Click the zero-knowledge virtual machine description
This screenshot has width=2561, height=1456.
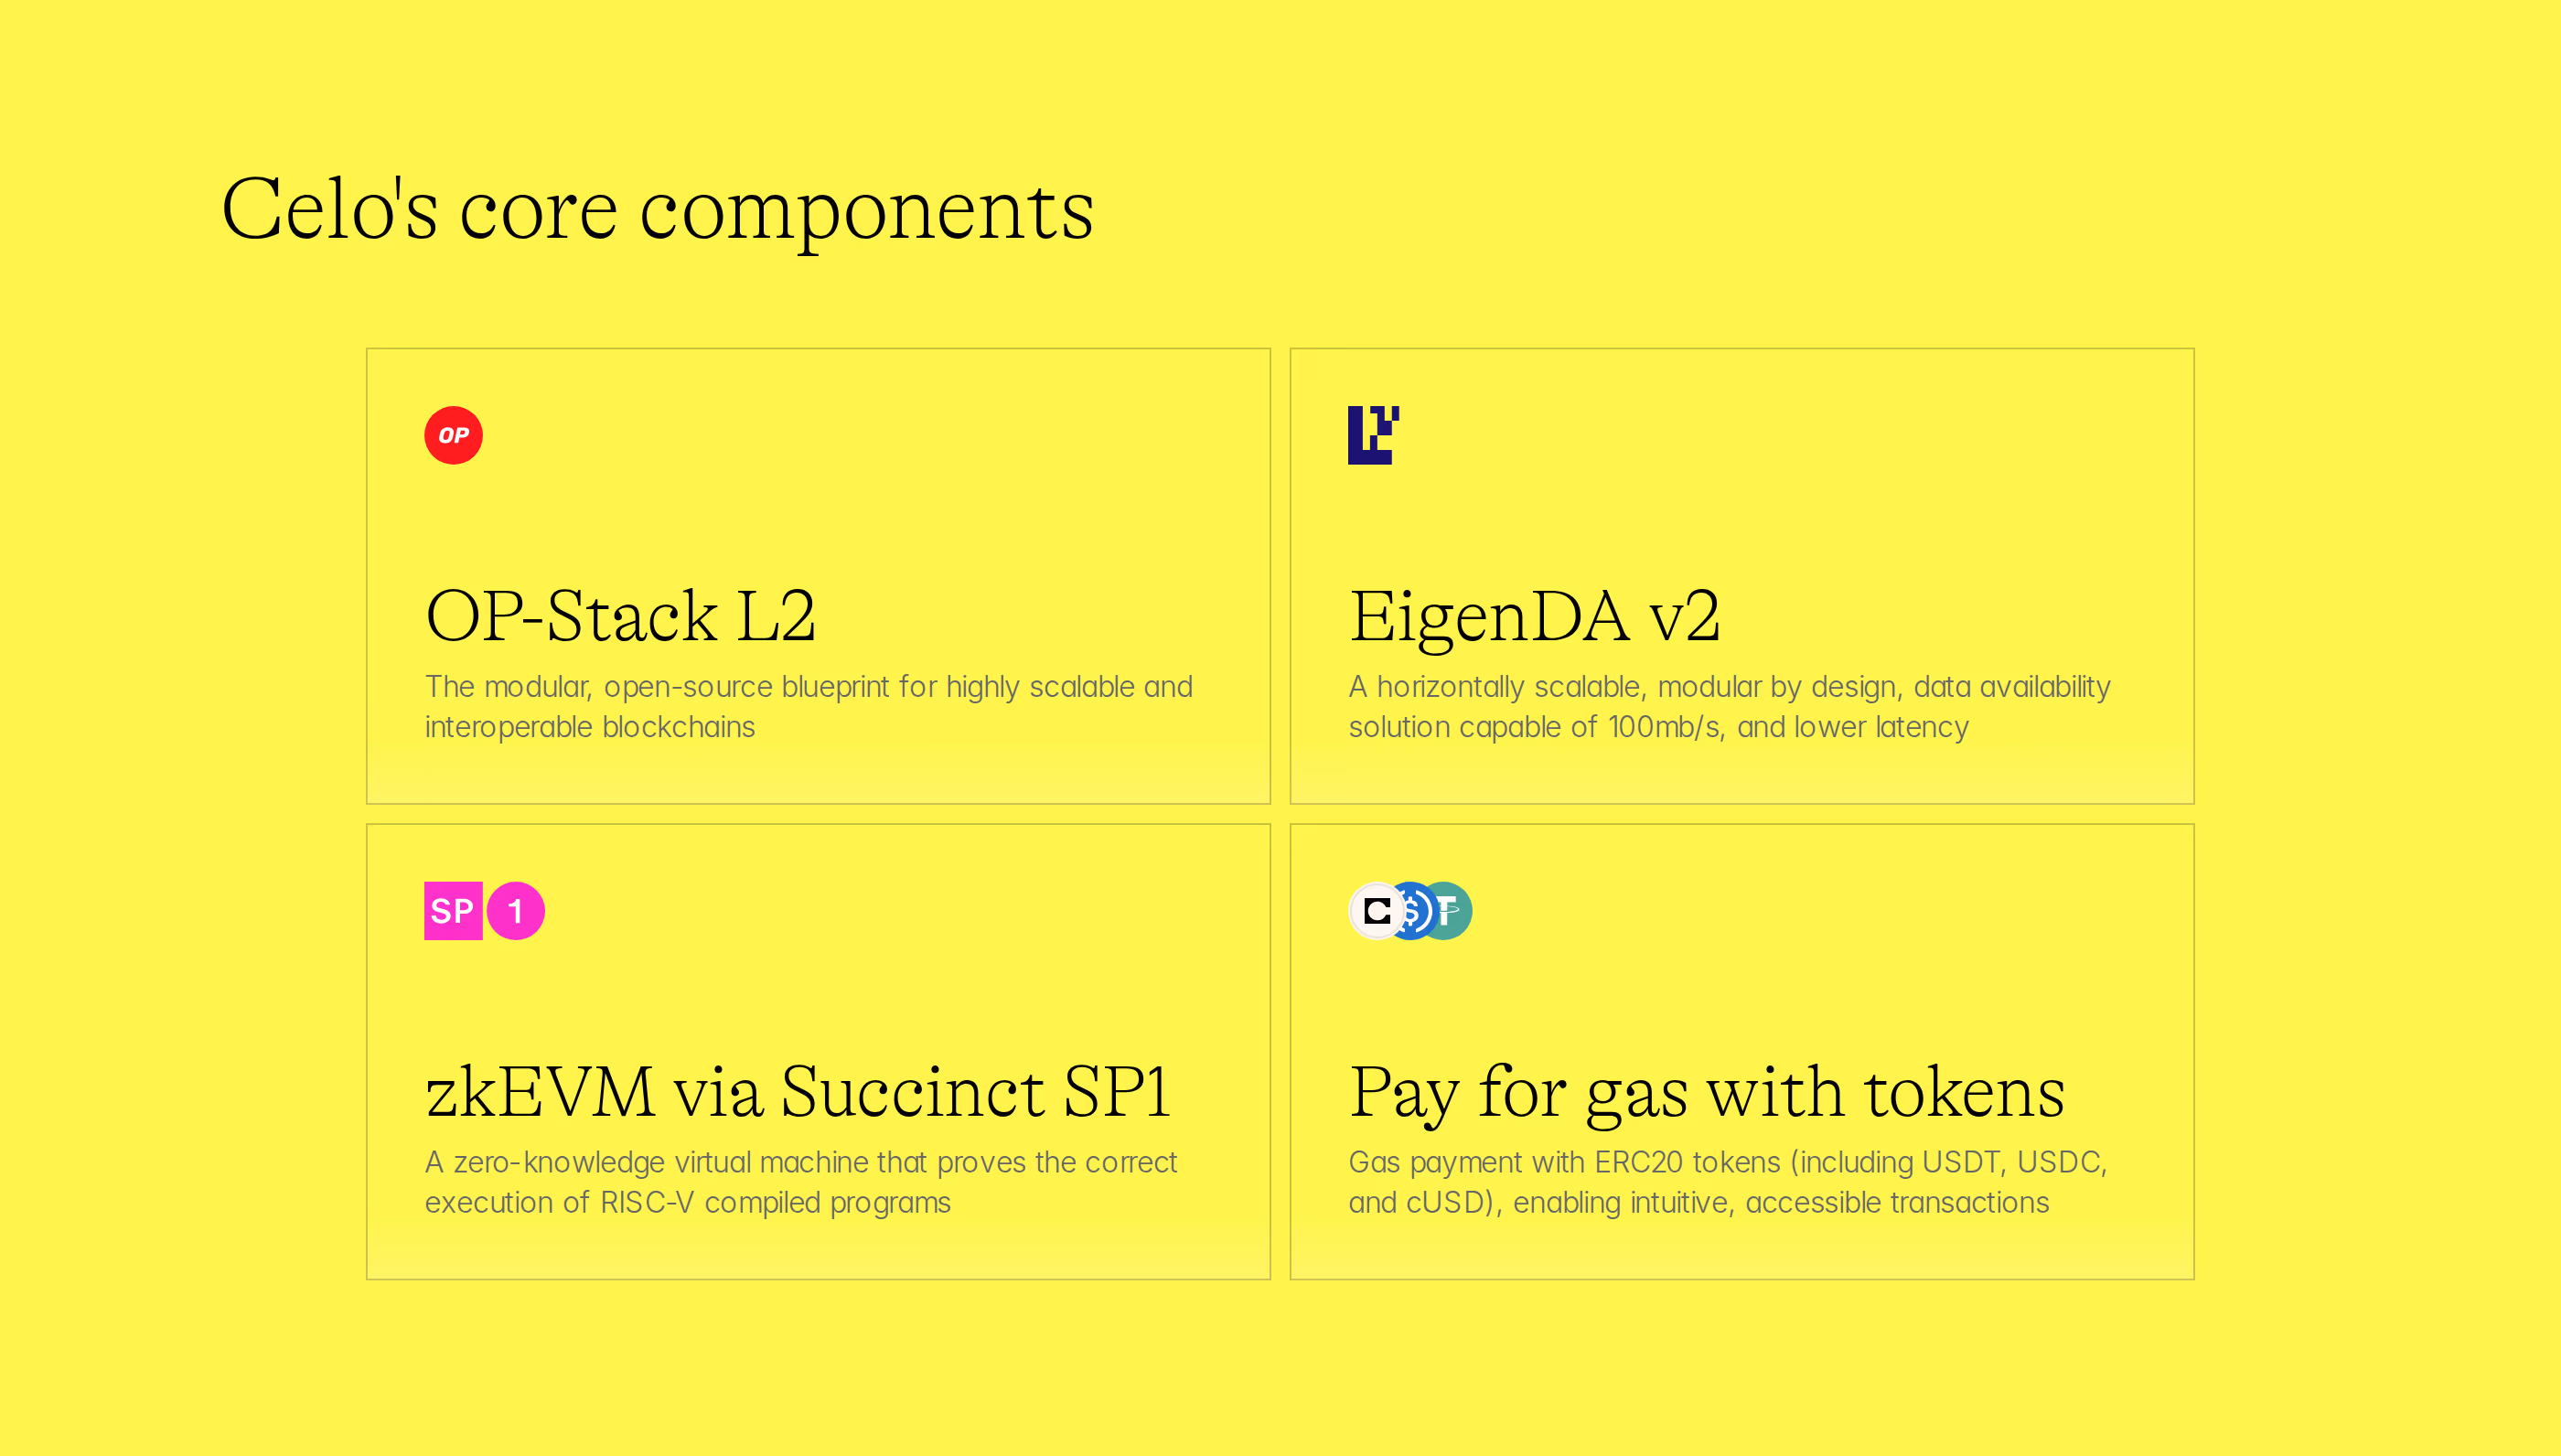pyautogui.click(x=800, y=1182)
